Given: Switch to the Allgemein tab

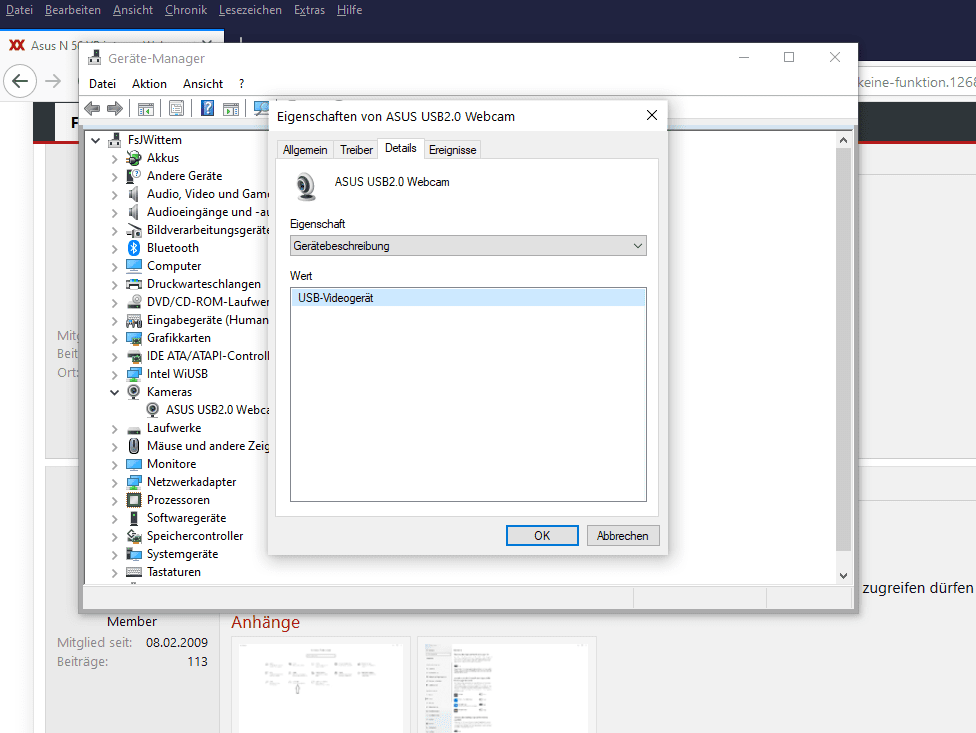Looking at the screenshot, I should click(305, 150).
